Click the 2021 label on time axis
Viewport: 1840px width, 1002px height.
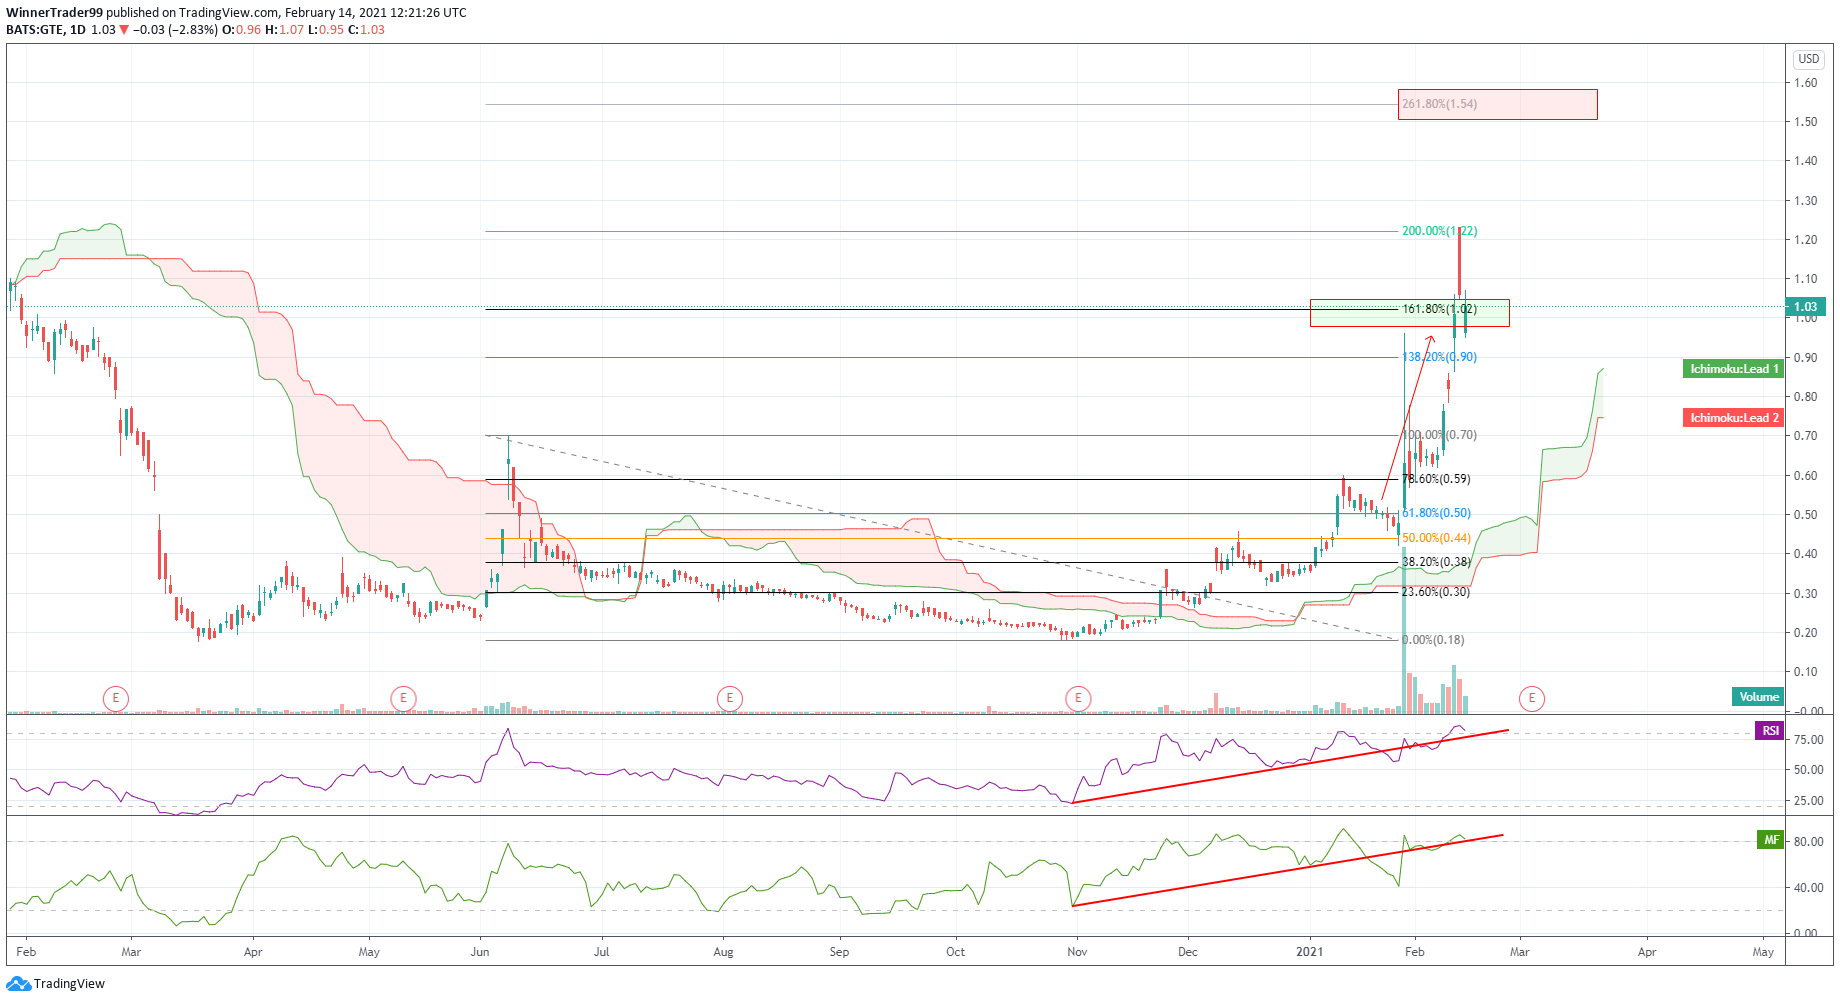pyautogui.click(x=1309, y=952)
